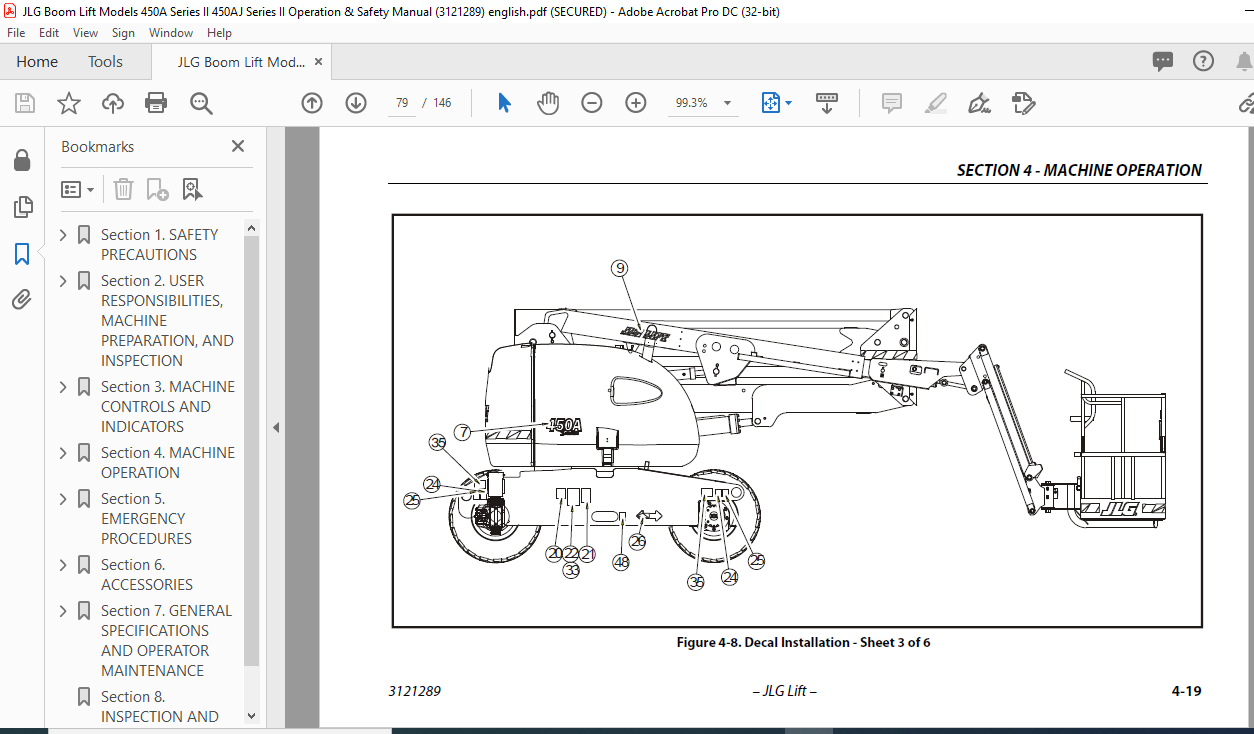
Task: Open Section 4. MACHINE OPERATION bookmark
Action: (168, 463)
